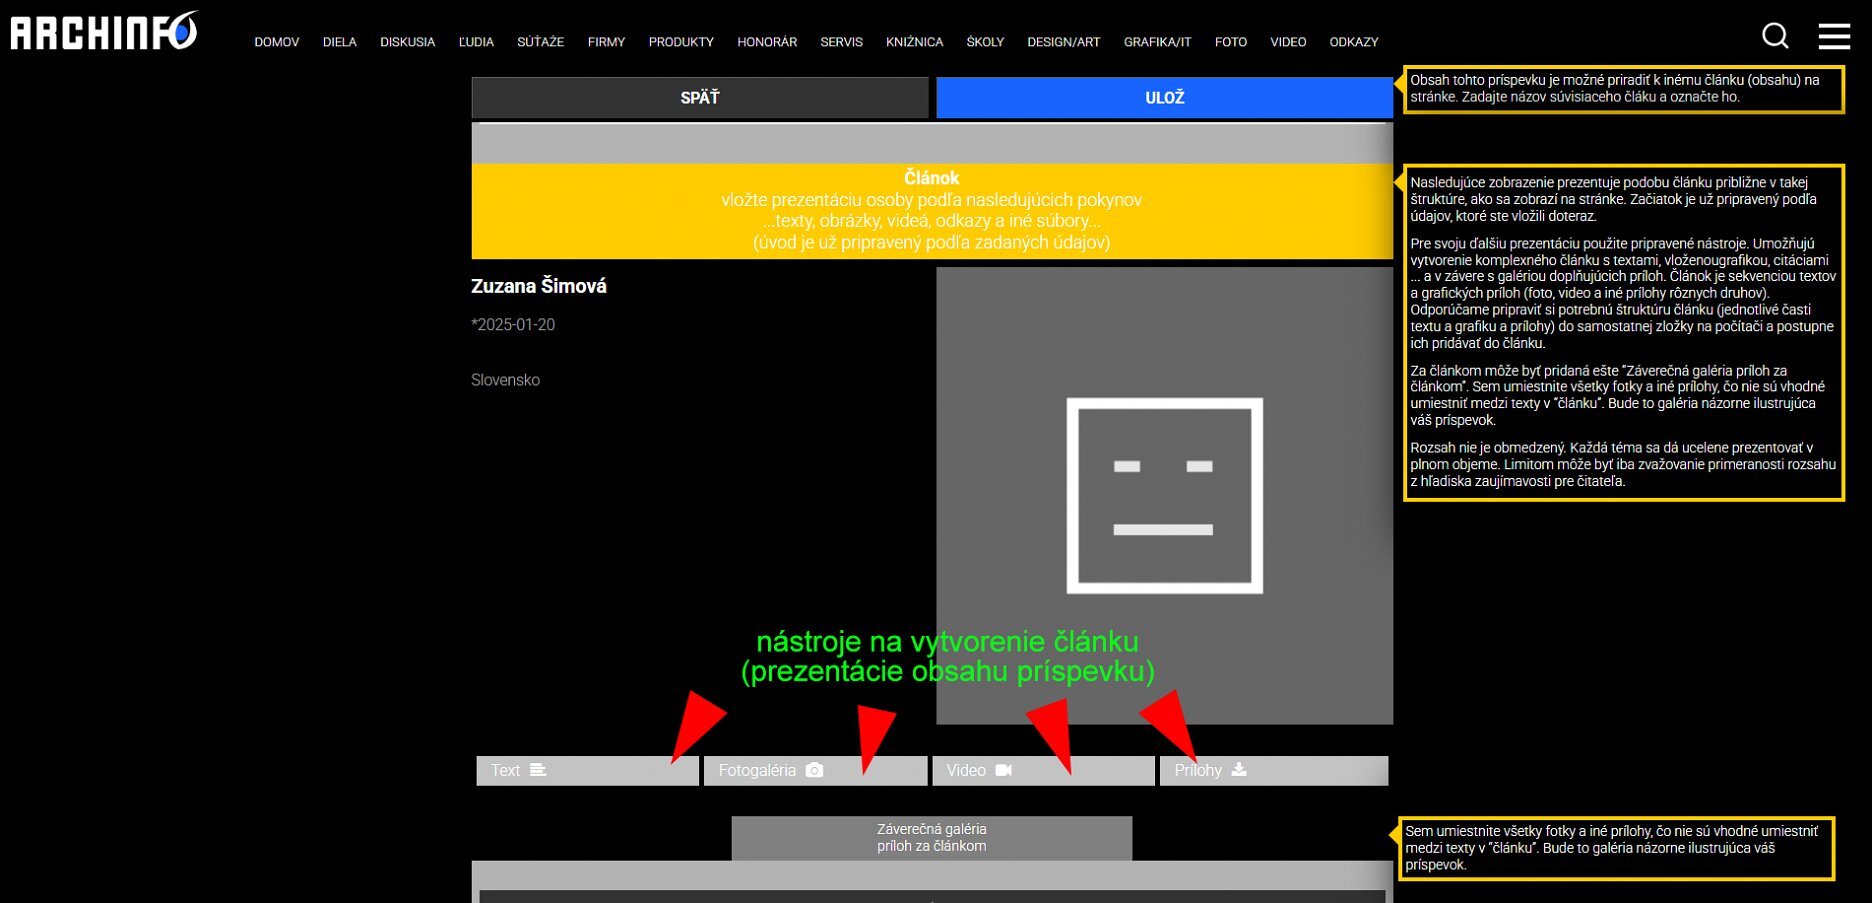Open KNIŽNICA in the navigation

914,42
